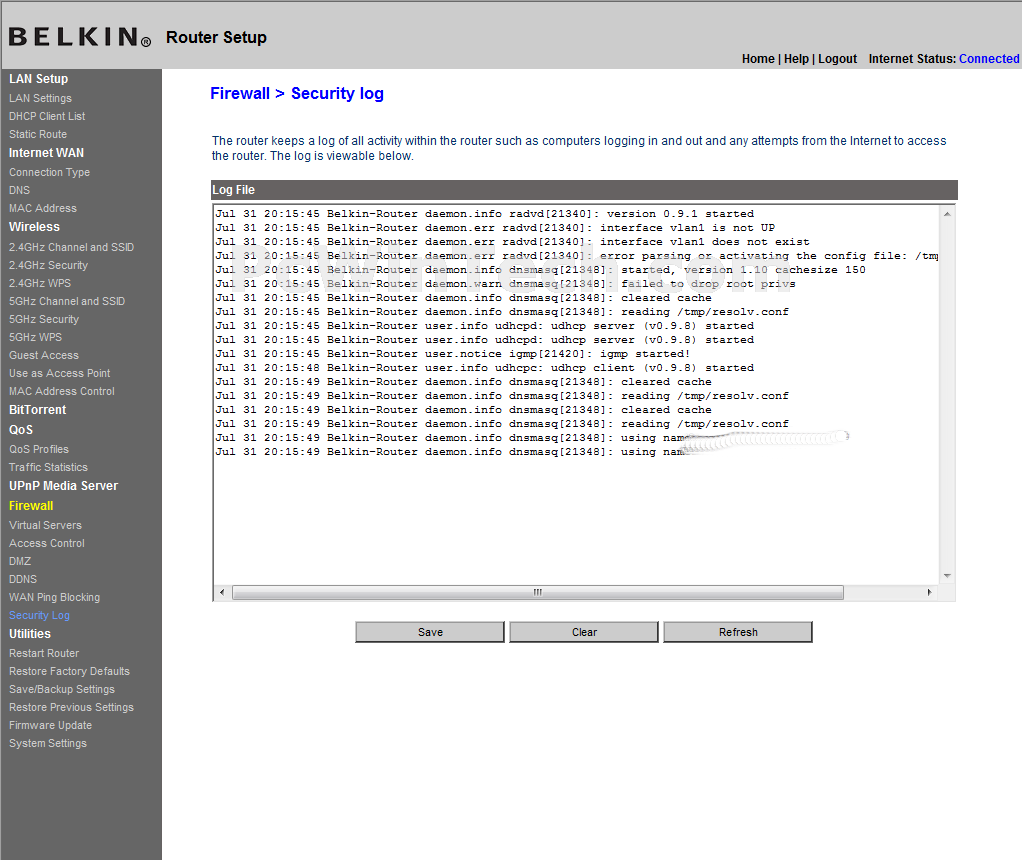Click the log's scroll right arrow
Viewport: 1022px width, 860px height.
[929, 592]
